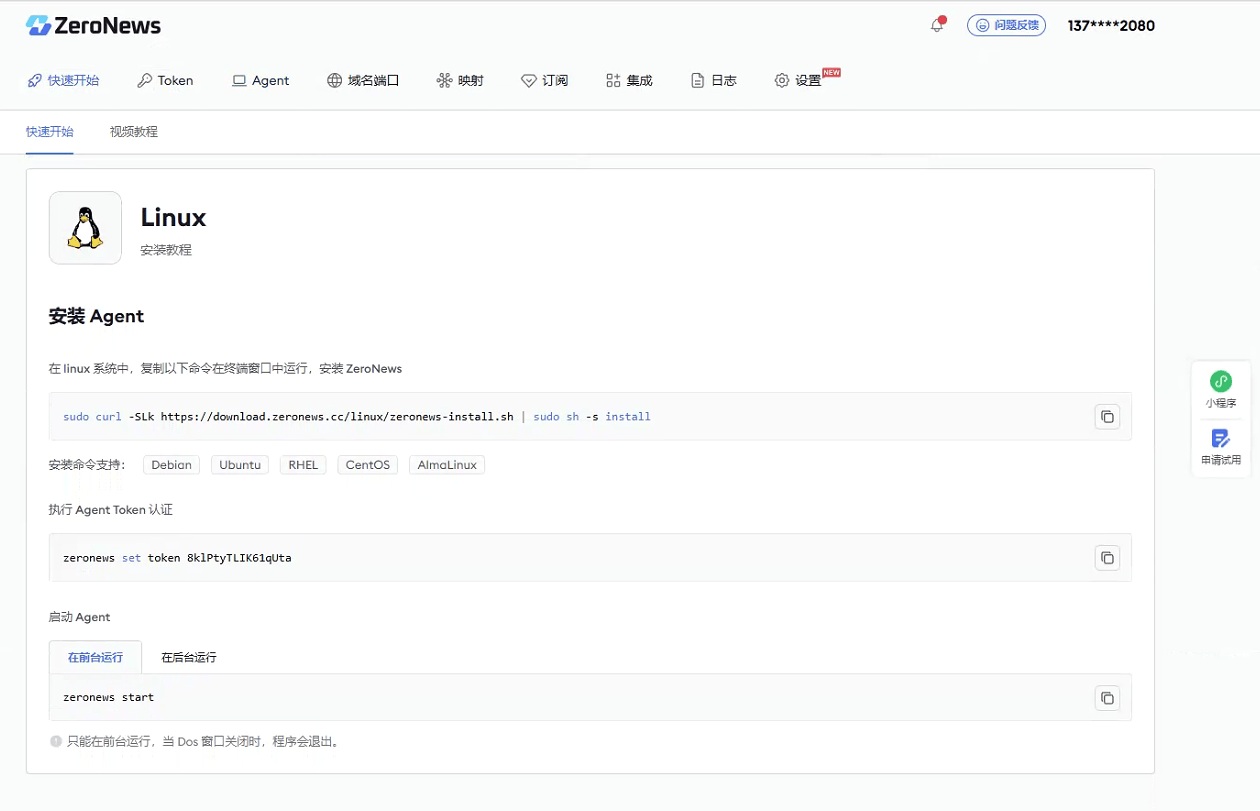This screenshot has height=811, width=1260.
Task: Select the 快速开始 sub-tab
Action: tap(50, 132)
